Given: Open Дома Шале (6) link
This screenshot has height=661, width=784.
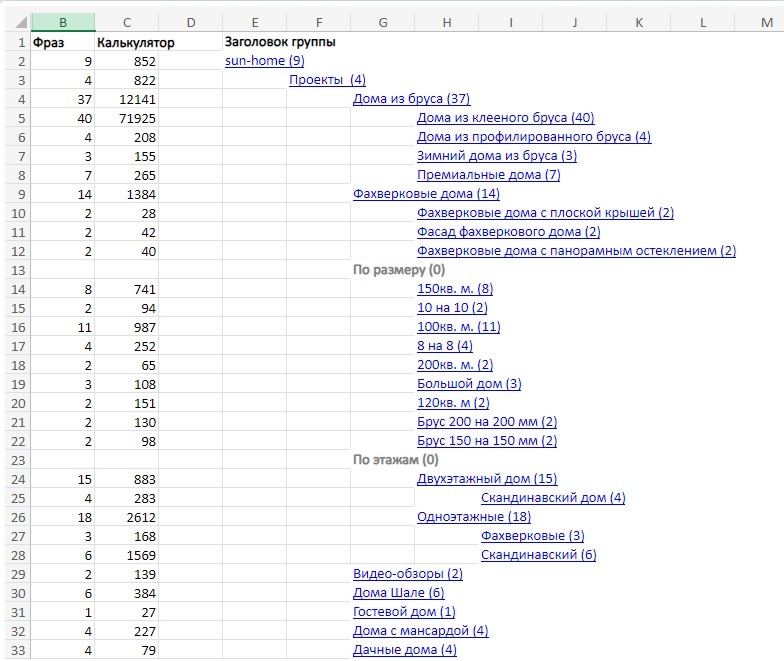Looking at the screenshot, I should 398,593.
